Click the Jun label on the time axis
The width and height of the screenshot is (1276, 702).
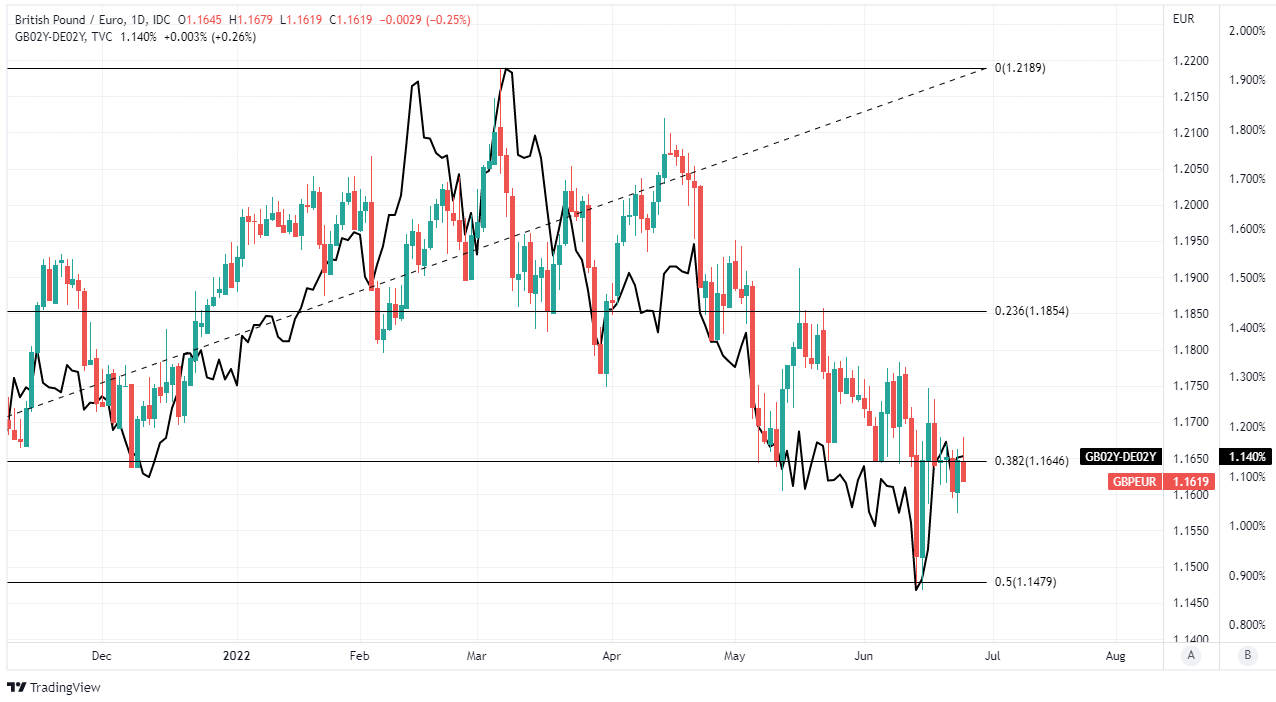point(864,656)
